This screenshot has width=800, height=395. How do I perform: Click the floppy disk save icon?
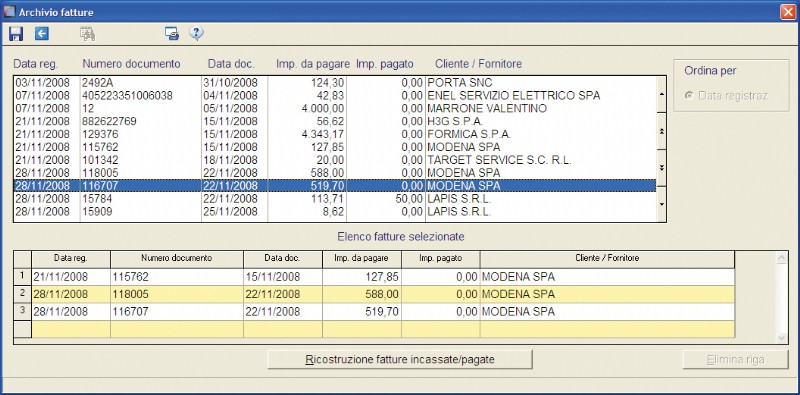[x=16, y=34]
